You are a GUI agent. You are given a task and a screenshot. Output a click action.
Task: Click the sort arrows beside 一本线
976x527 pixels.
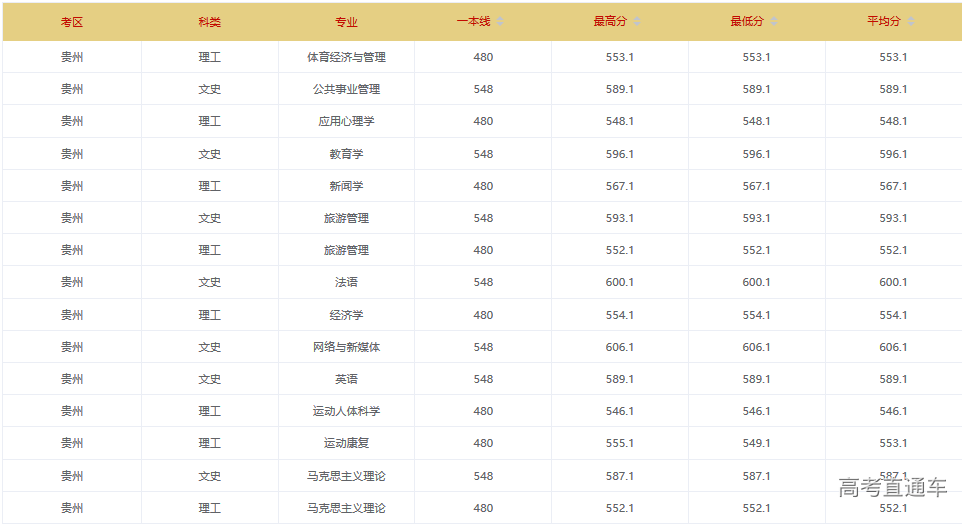coord(500,22)
